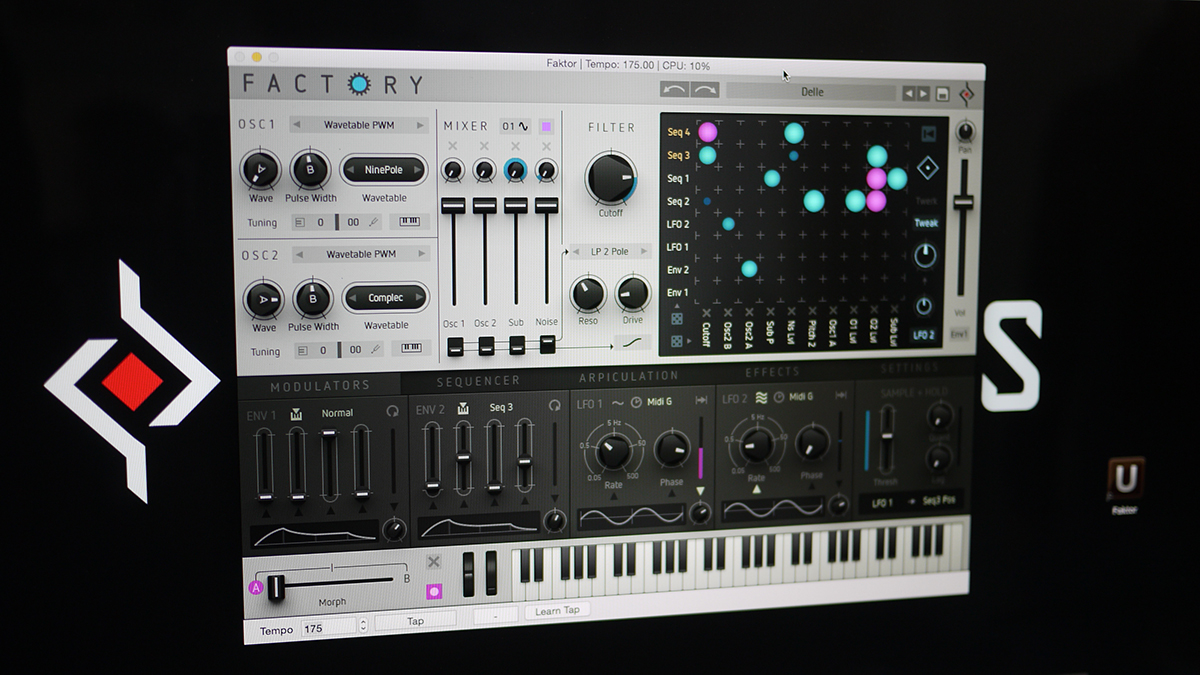Click the LFO 2 clock sync icon

click(778, 397)
